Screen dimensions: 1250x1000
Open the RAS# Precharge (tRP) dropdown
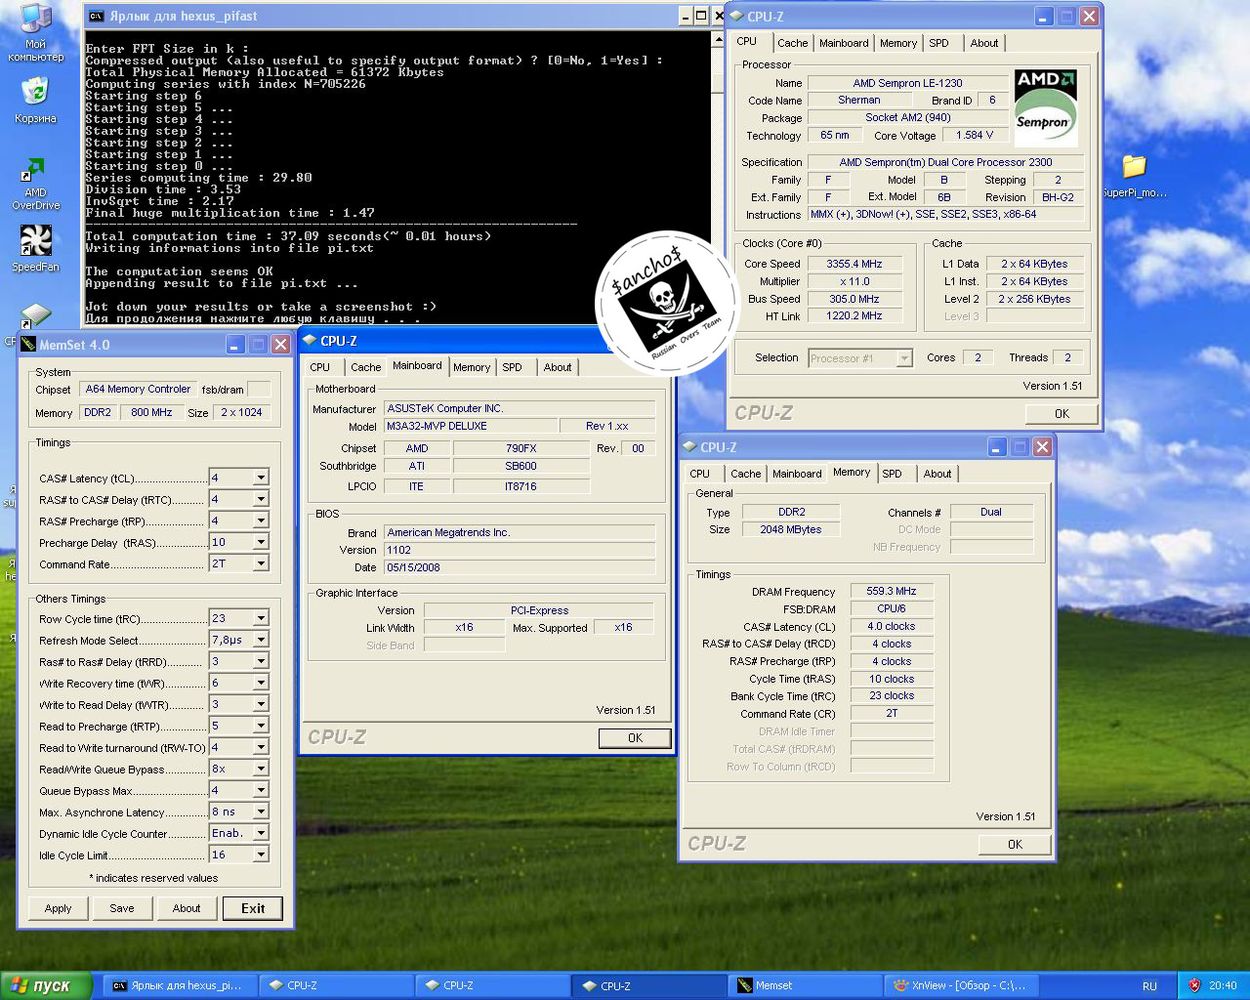[260, 521]
